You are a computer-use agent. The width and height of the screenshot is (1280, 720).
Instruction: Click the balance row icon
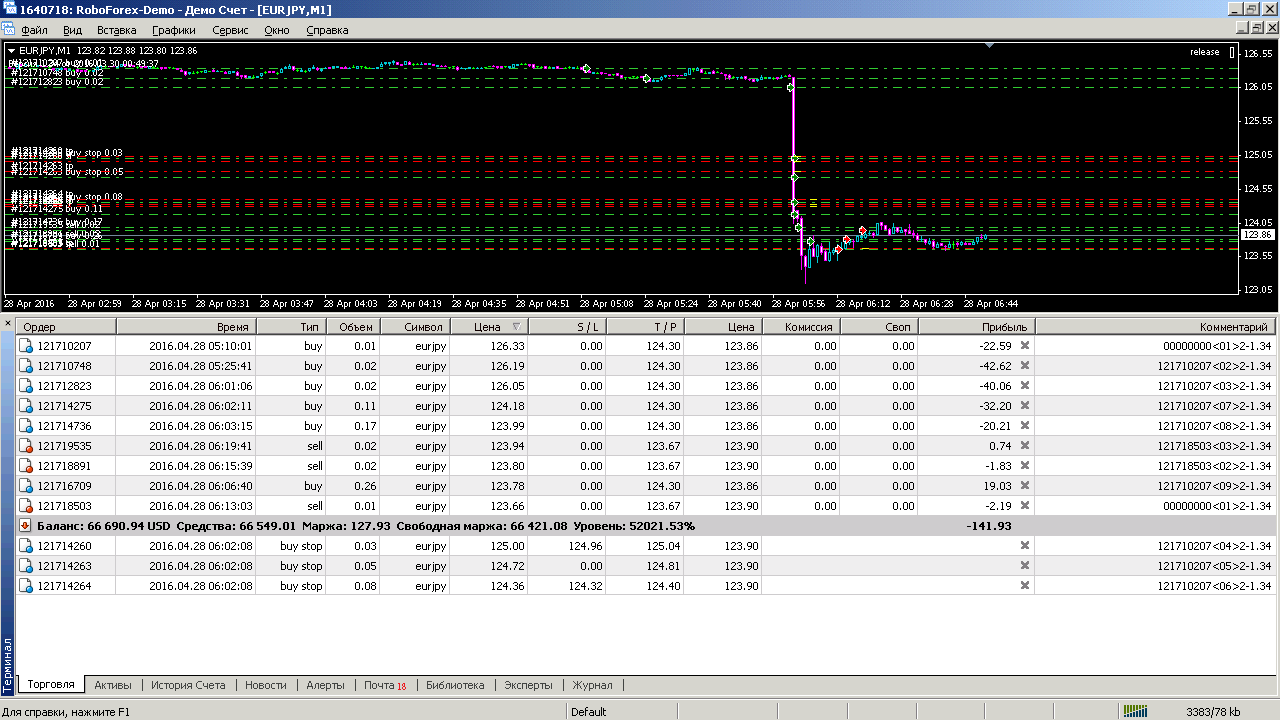[26, 526]
